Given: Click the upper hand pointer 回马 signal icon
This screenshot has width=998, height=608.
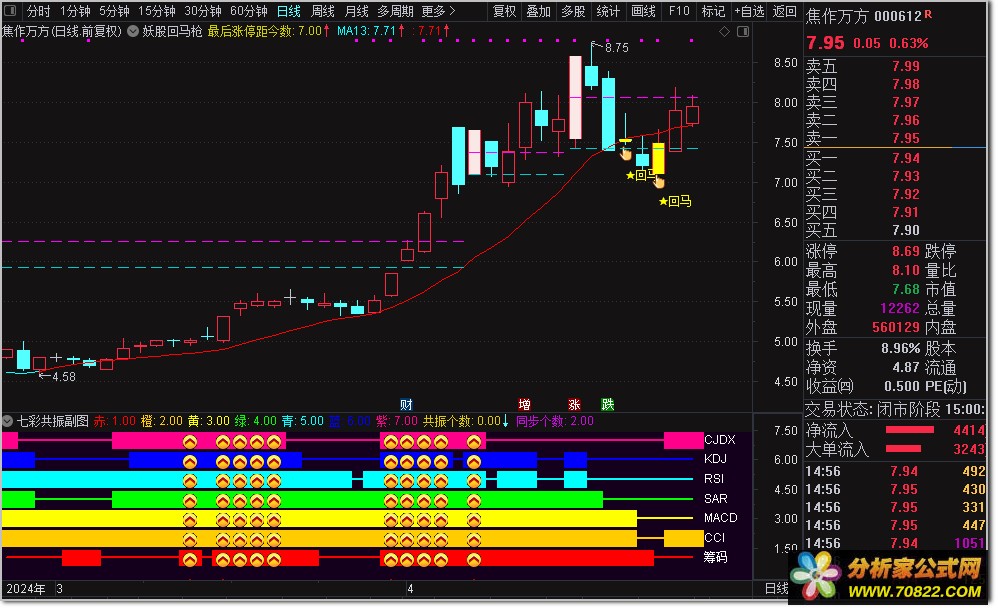Looking at the screenshot, I should click(626, 153).
